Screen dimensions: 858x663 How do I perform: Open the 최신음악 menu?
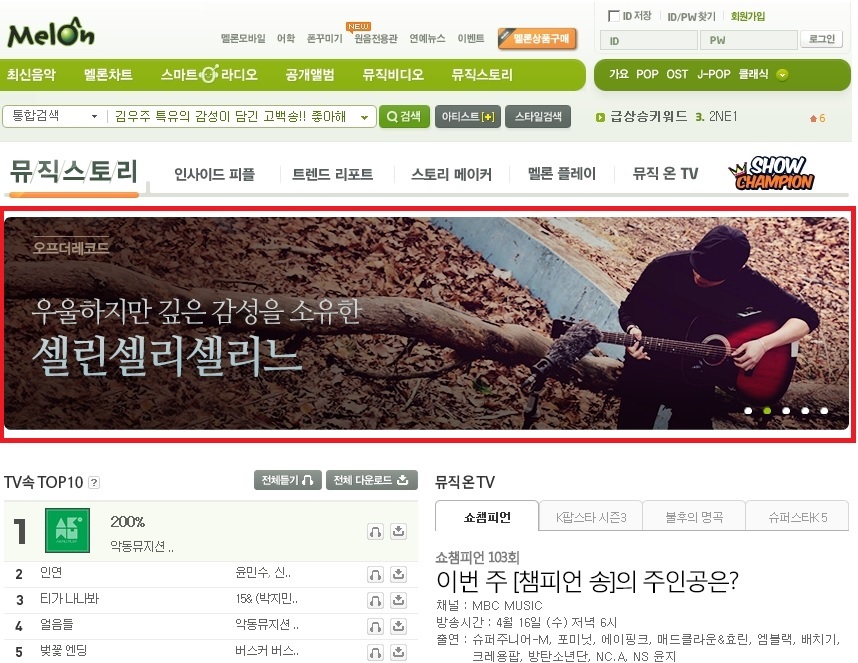coord(31,74)
